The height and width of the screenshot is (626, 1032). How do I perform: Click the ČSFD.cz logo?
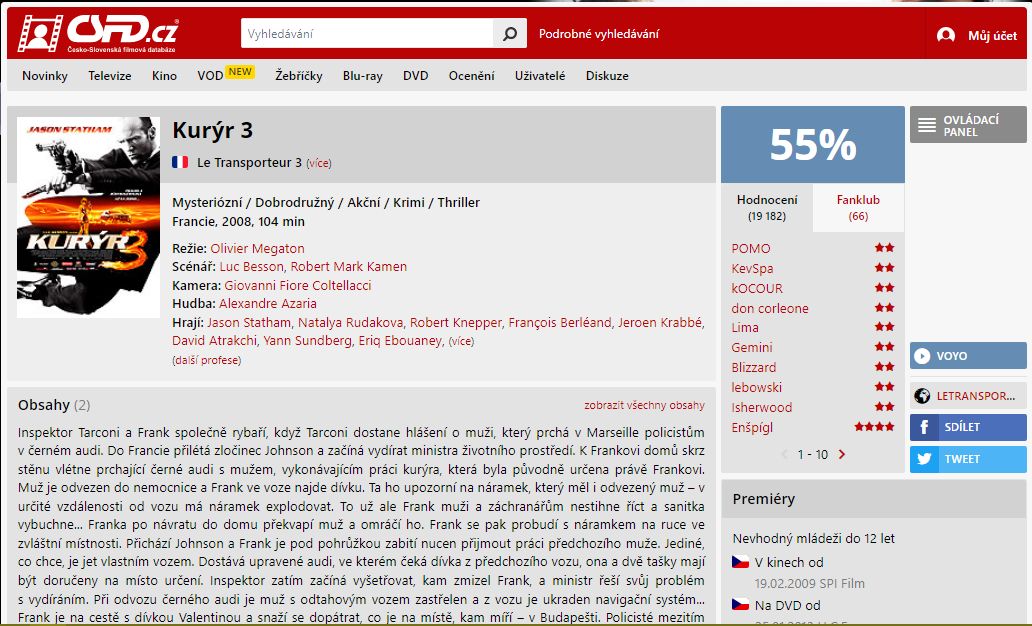point(97,34)
